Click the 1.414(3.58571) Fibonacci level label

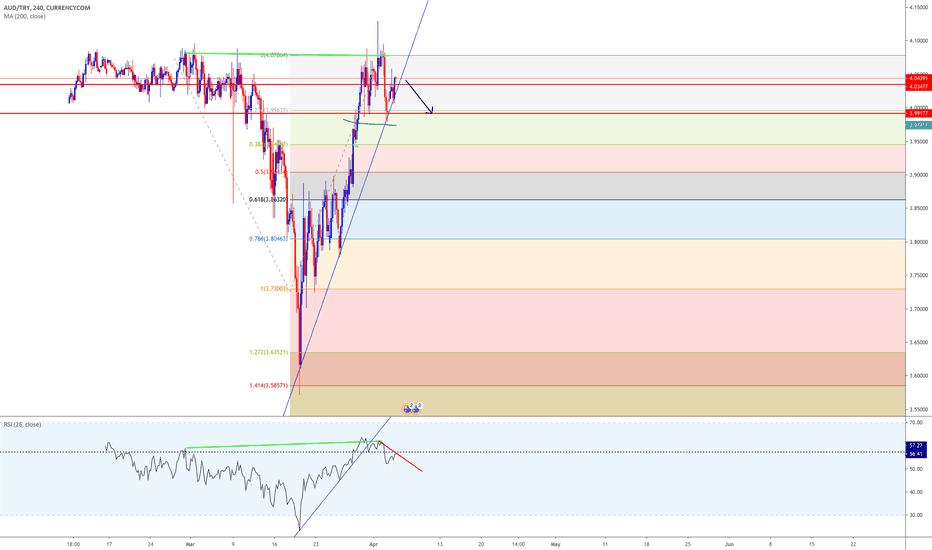pos(268,386)
